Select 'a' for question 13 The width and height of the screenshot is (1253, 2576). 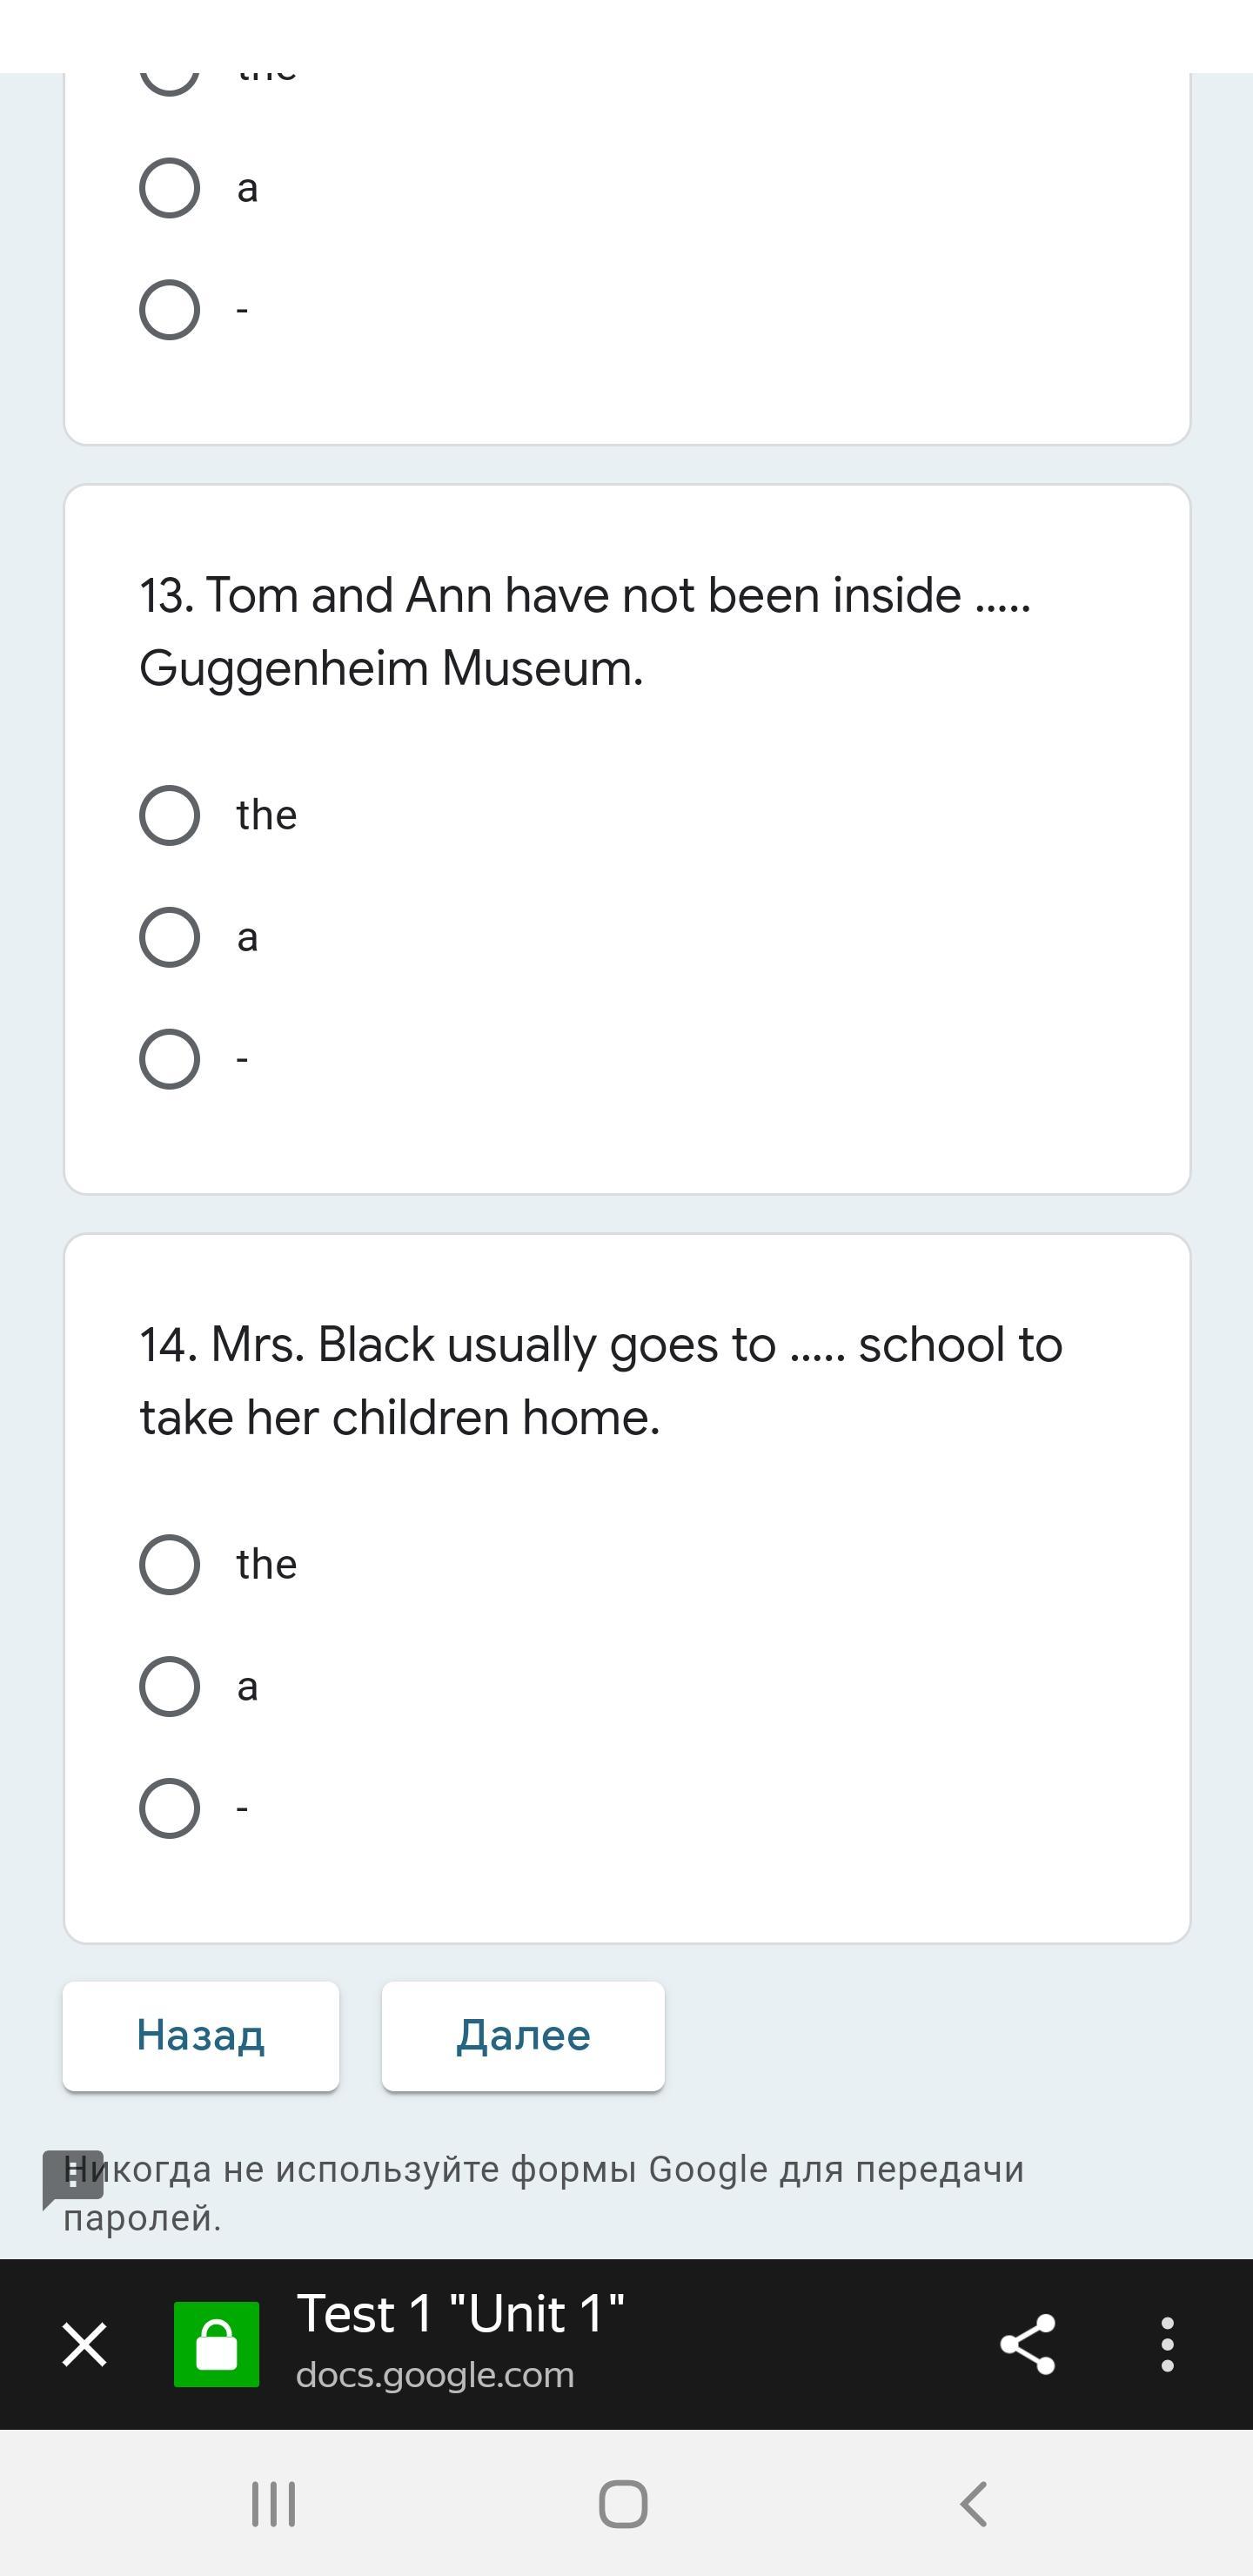170,937
